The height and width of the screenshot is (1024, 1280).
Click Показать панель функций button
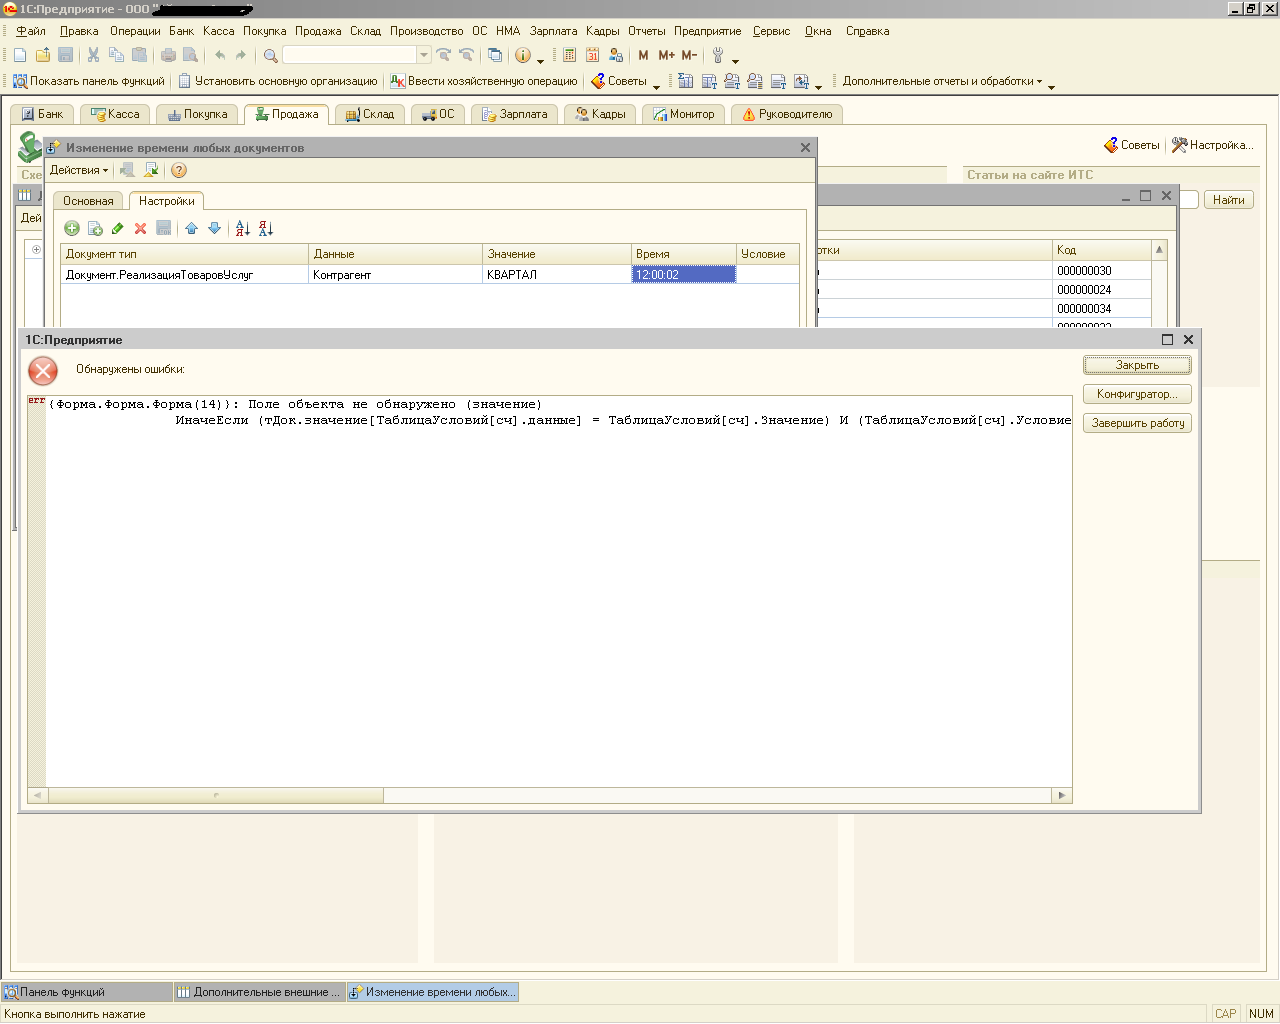click(x=88, y=81)
